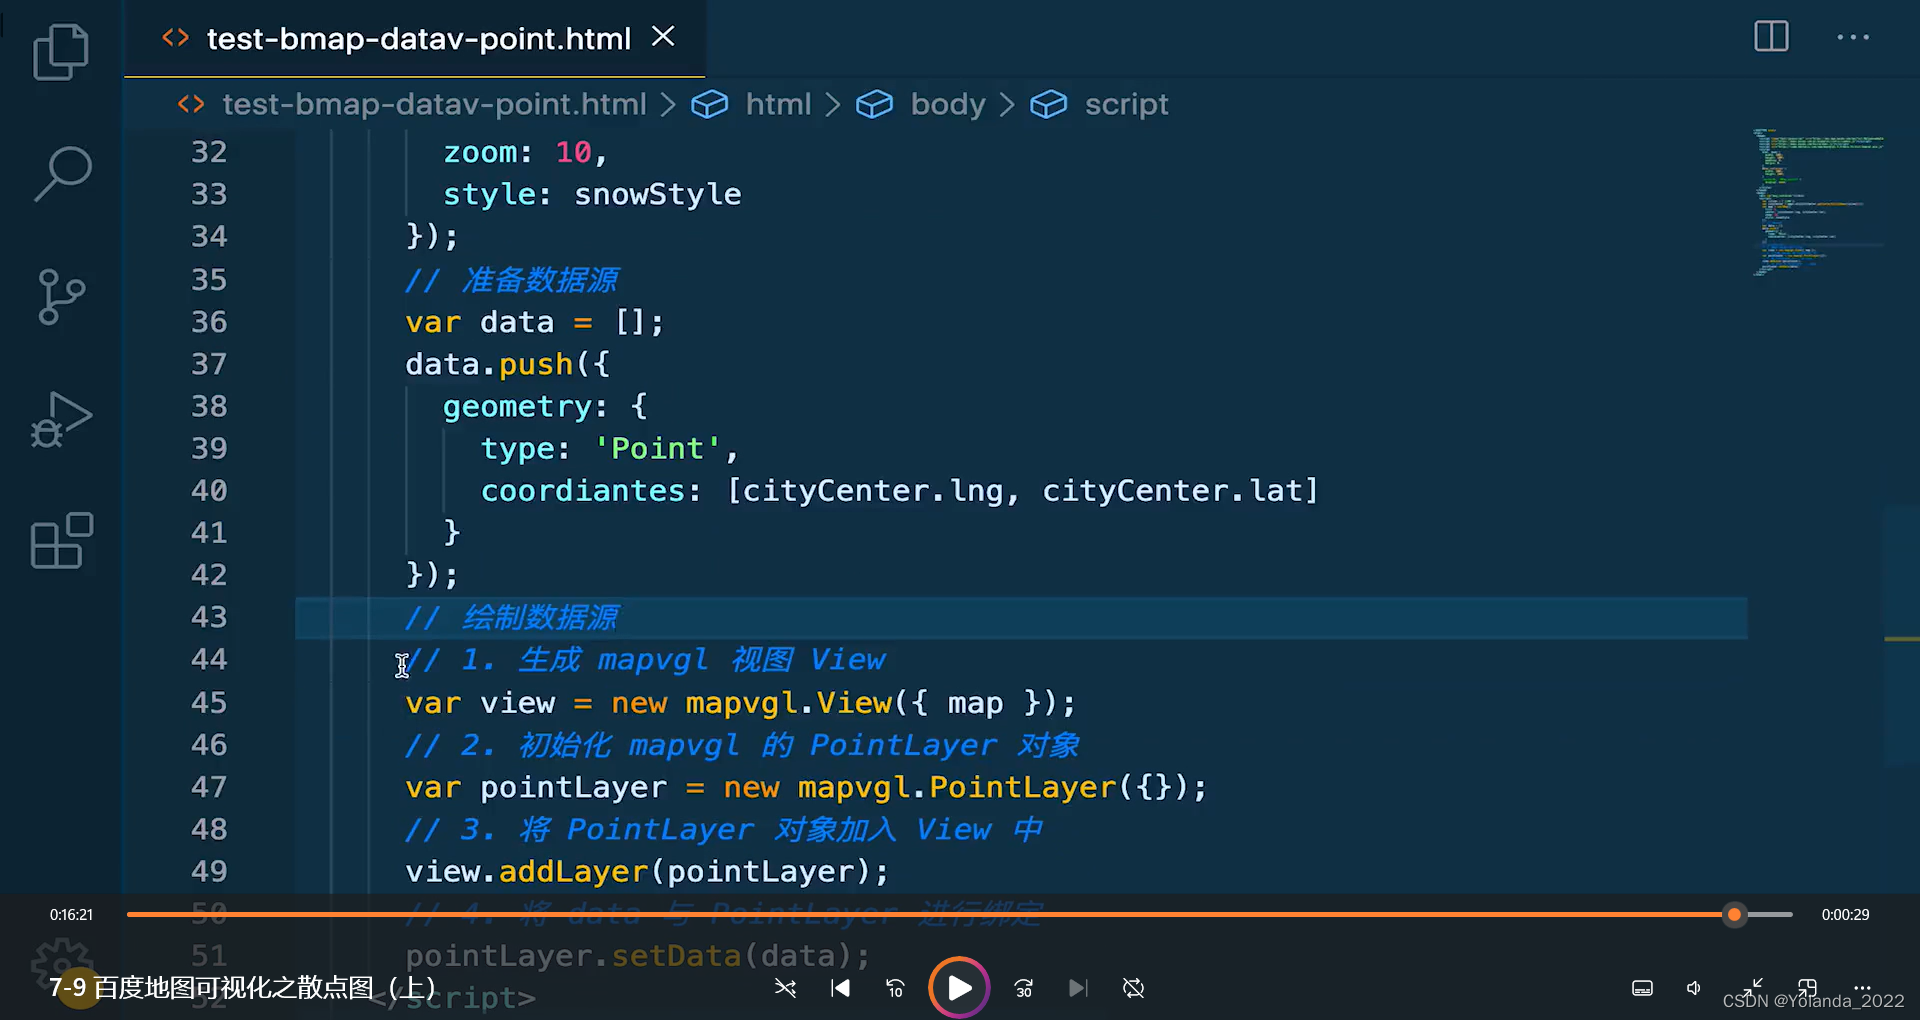Open editor More Actions menu
The height and width of the screenshot is (1020, 1920).
click(1853, 37)
